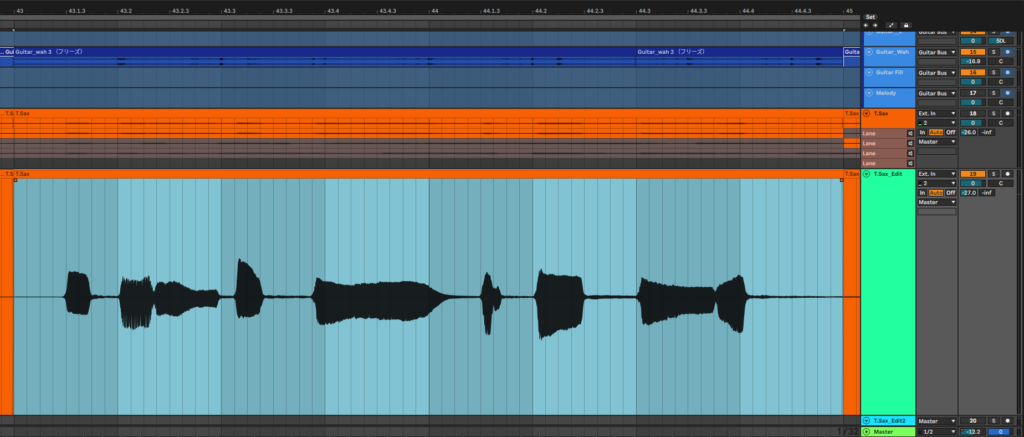Fold the T.Sax_Edit track

[x=866, y=174]
